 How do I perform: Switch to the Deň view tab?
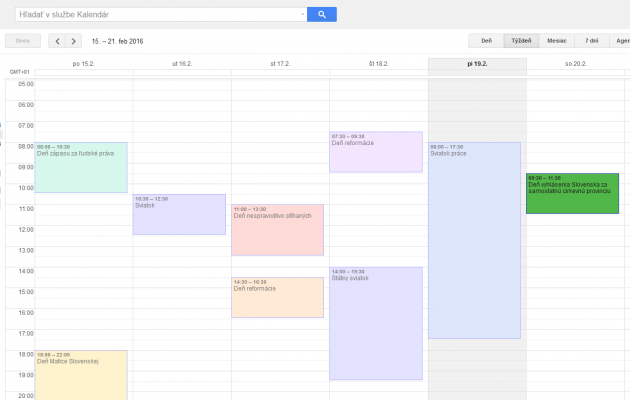(486, 41)
